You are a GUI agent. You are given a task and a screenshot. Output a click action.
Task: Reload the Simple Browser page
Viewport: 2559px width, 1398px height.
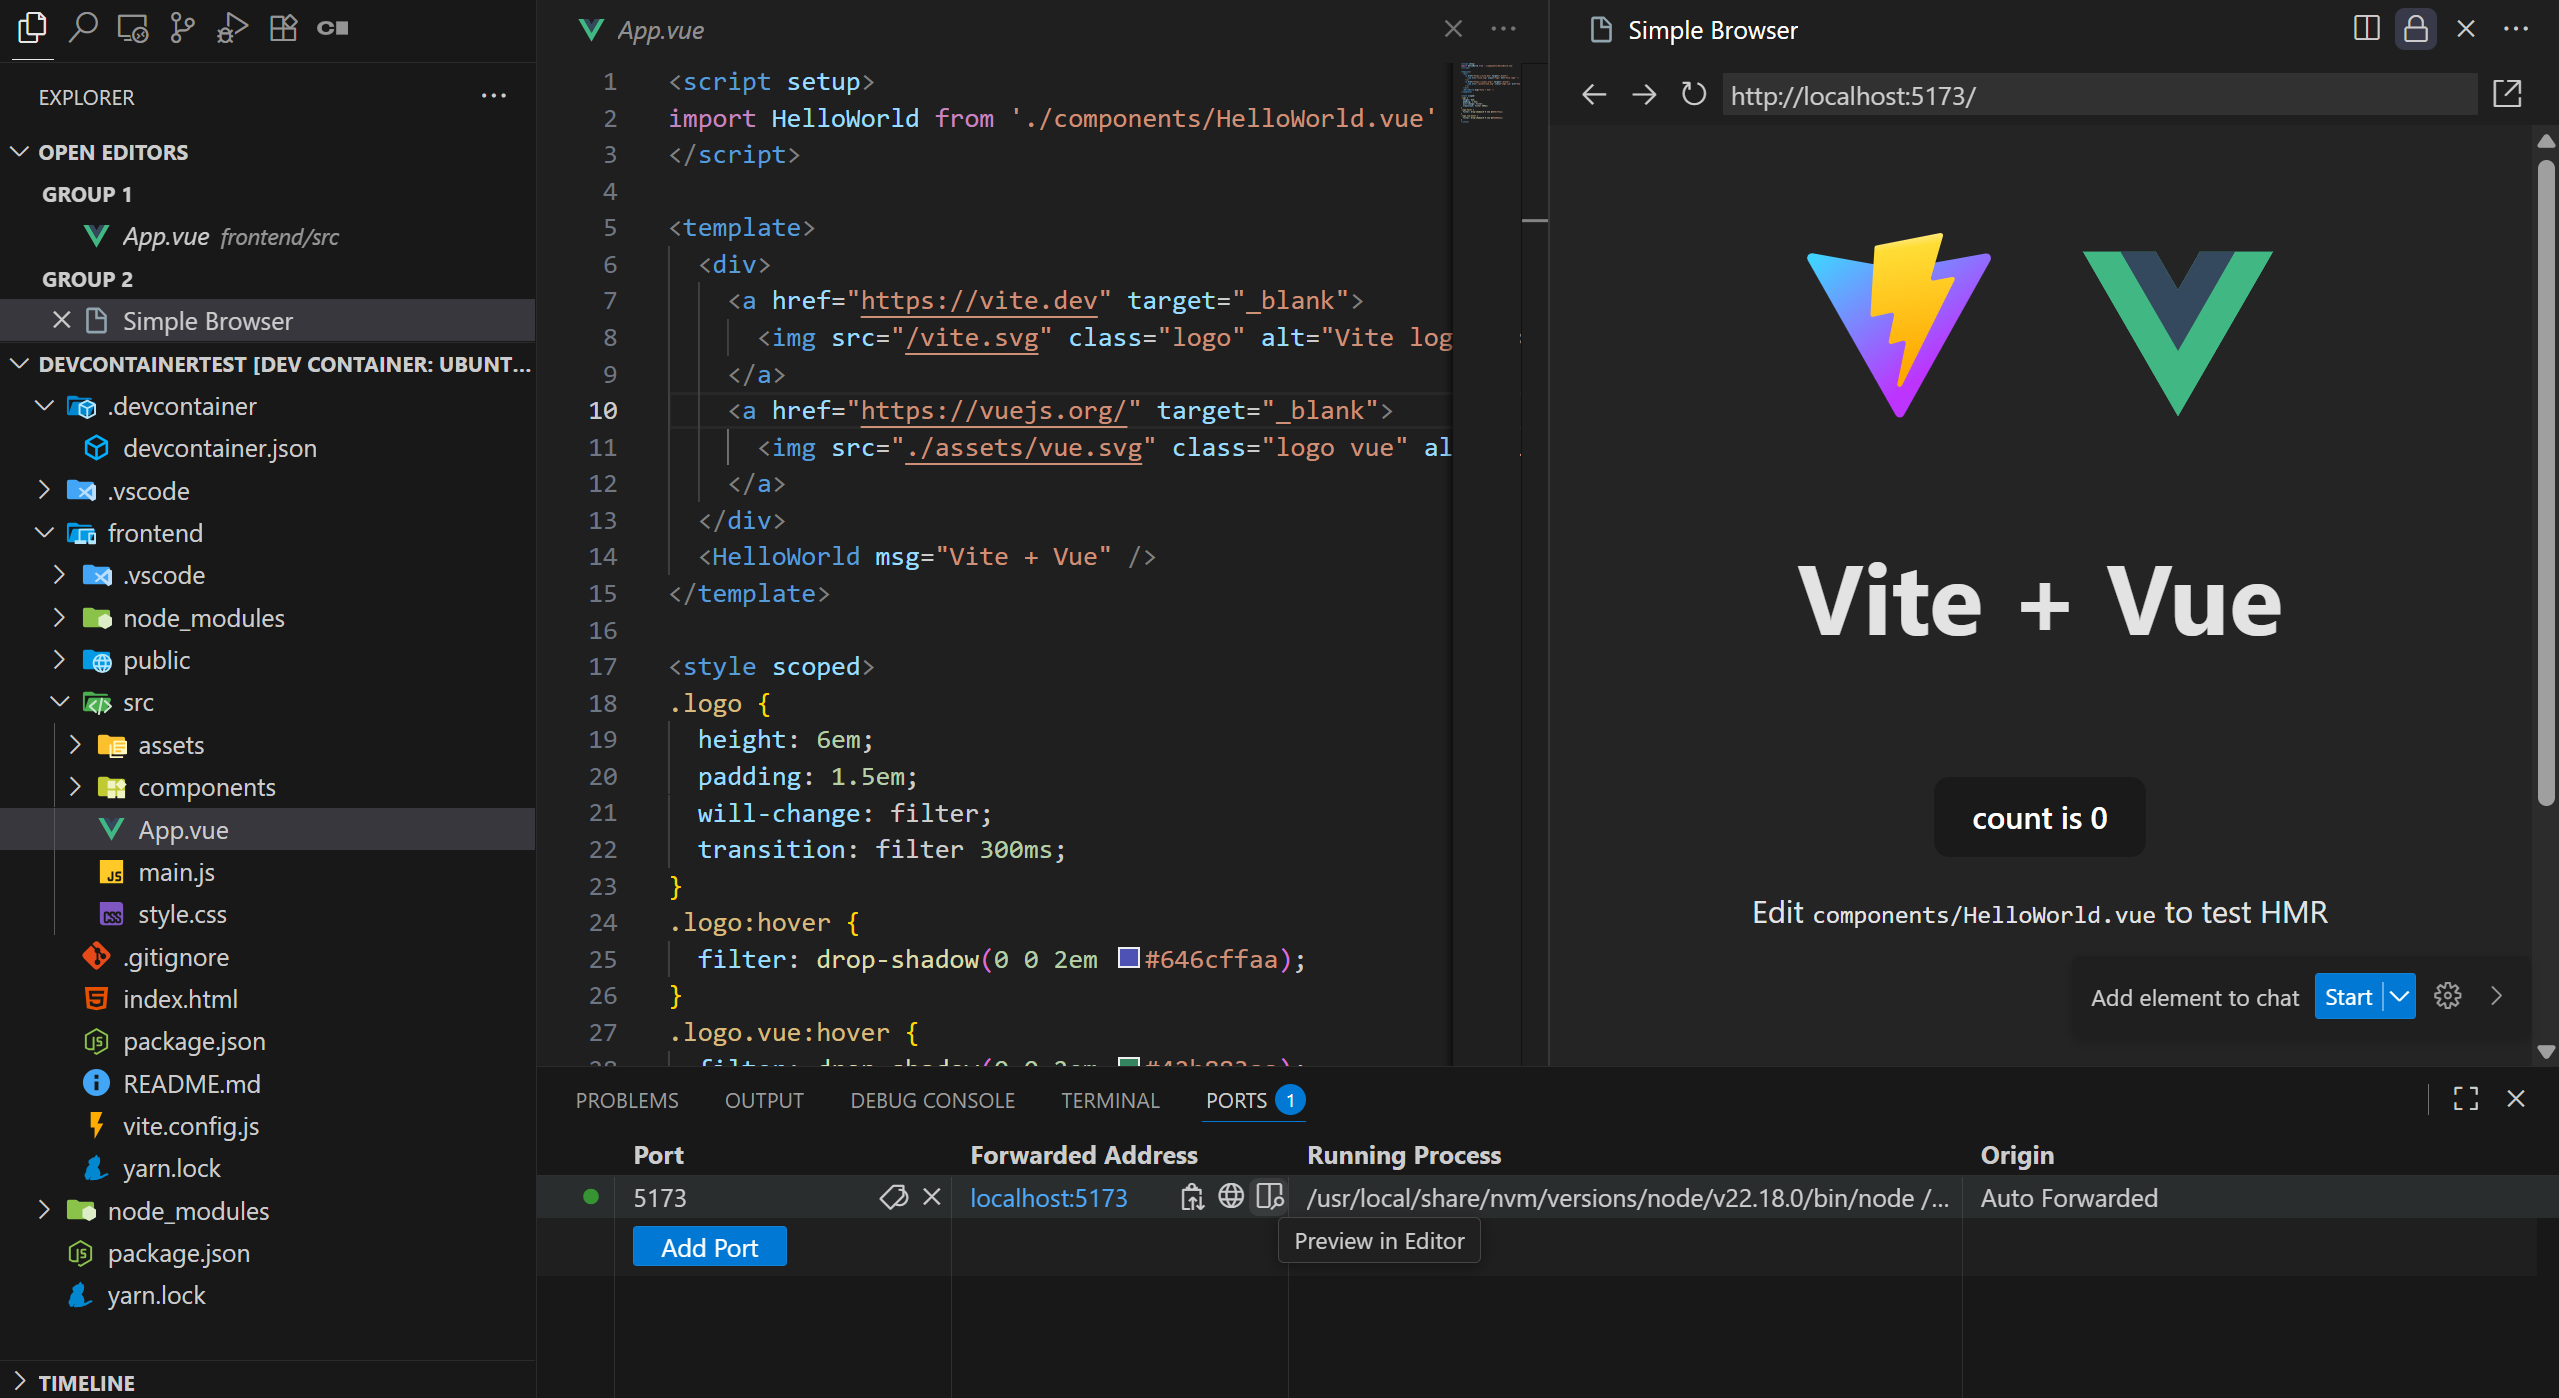1693,95
